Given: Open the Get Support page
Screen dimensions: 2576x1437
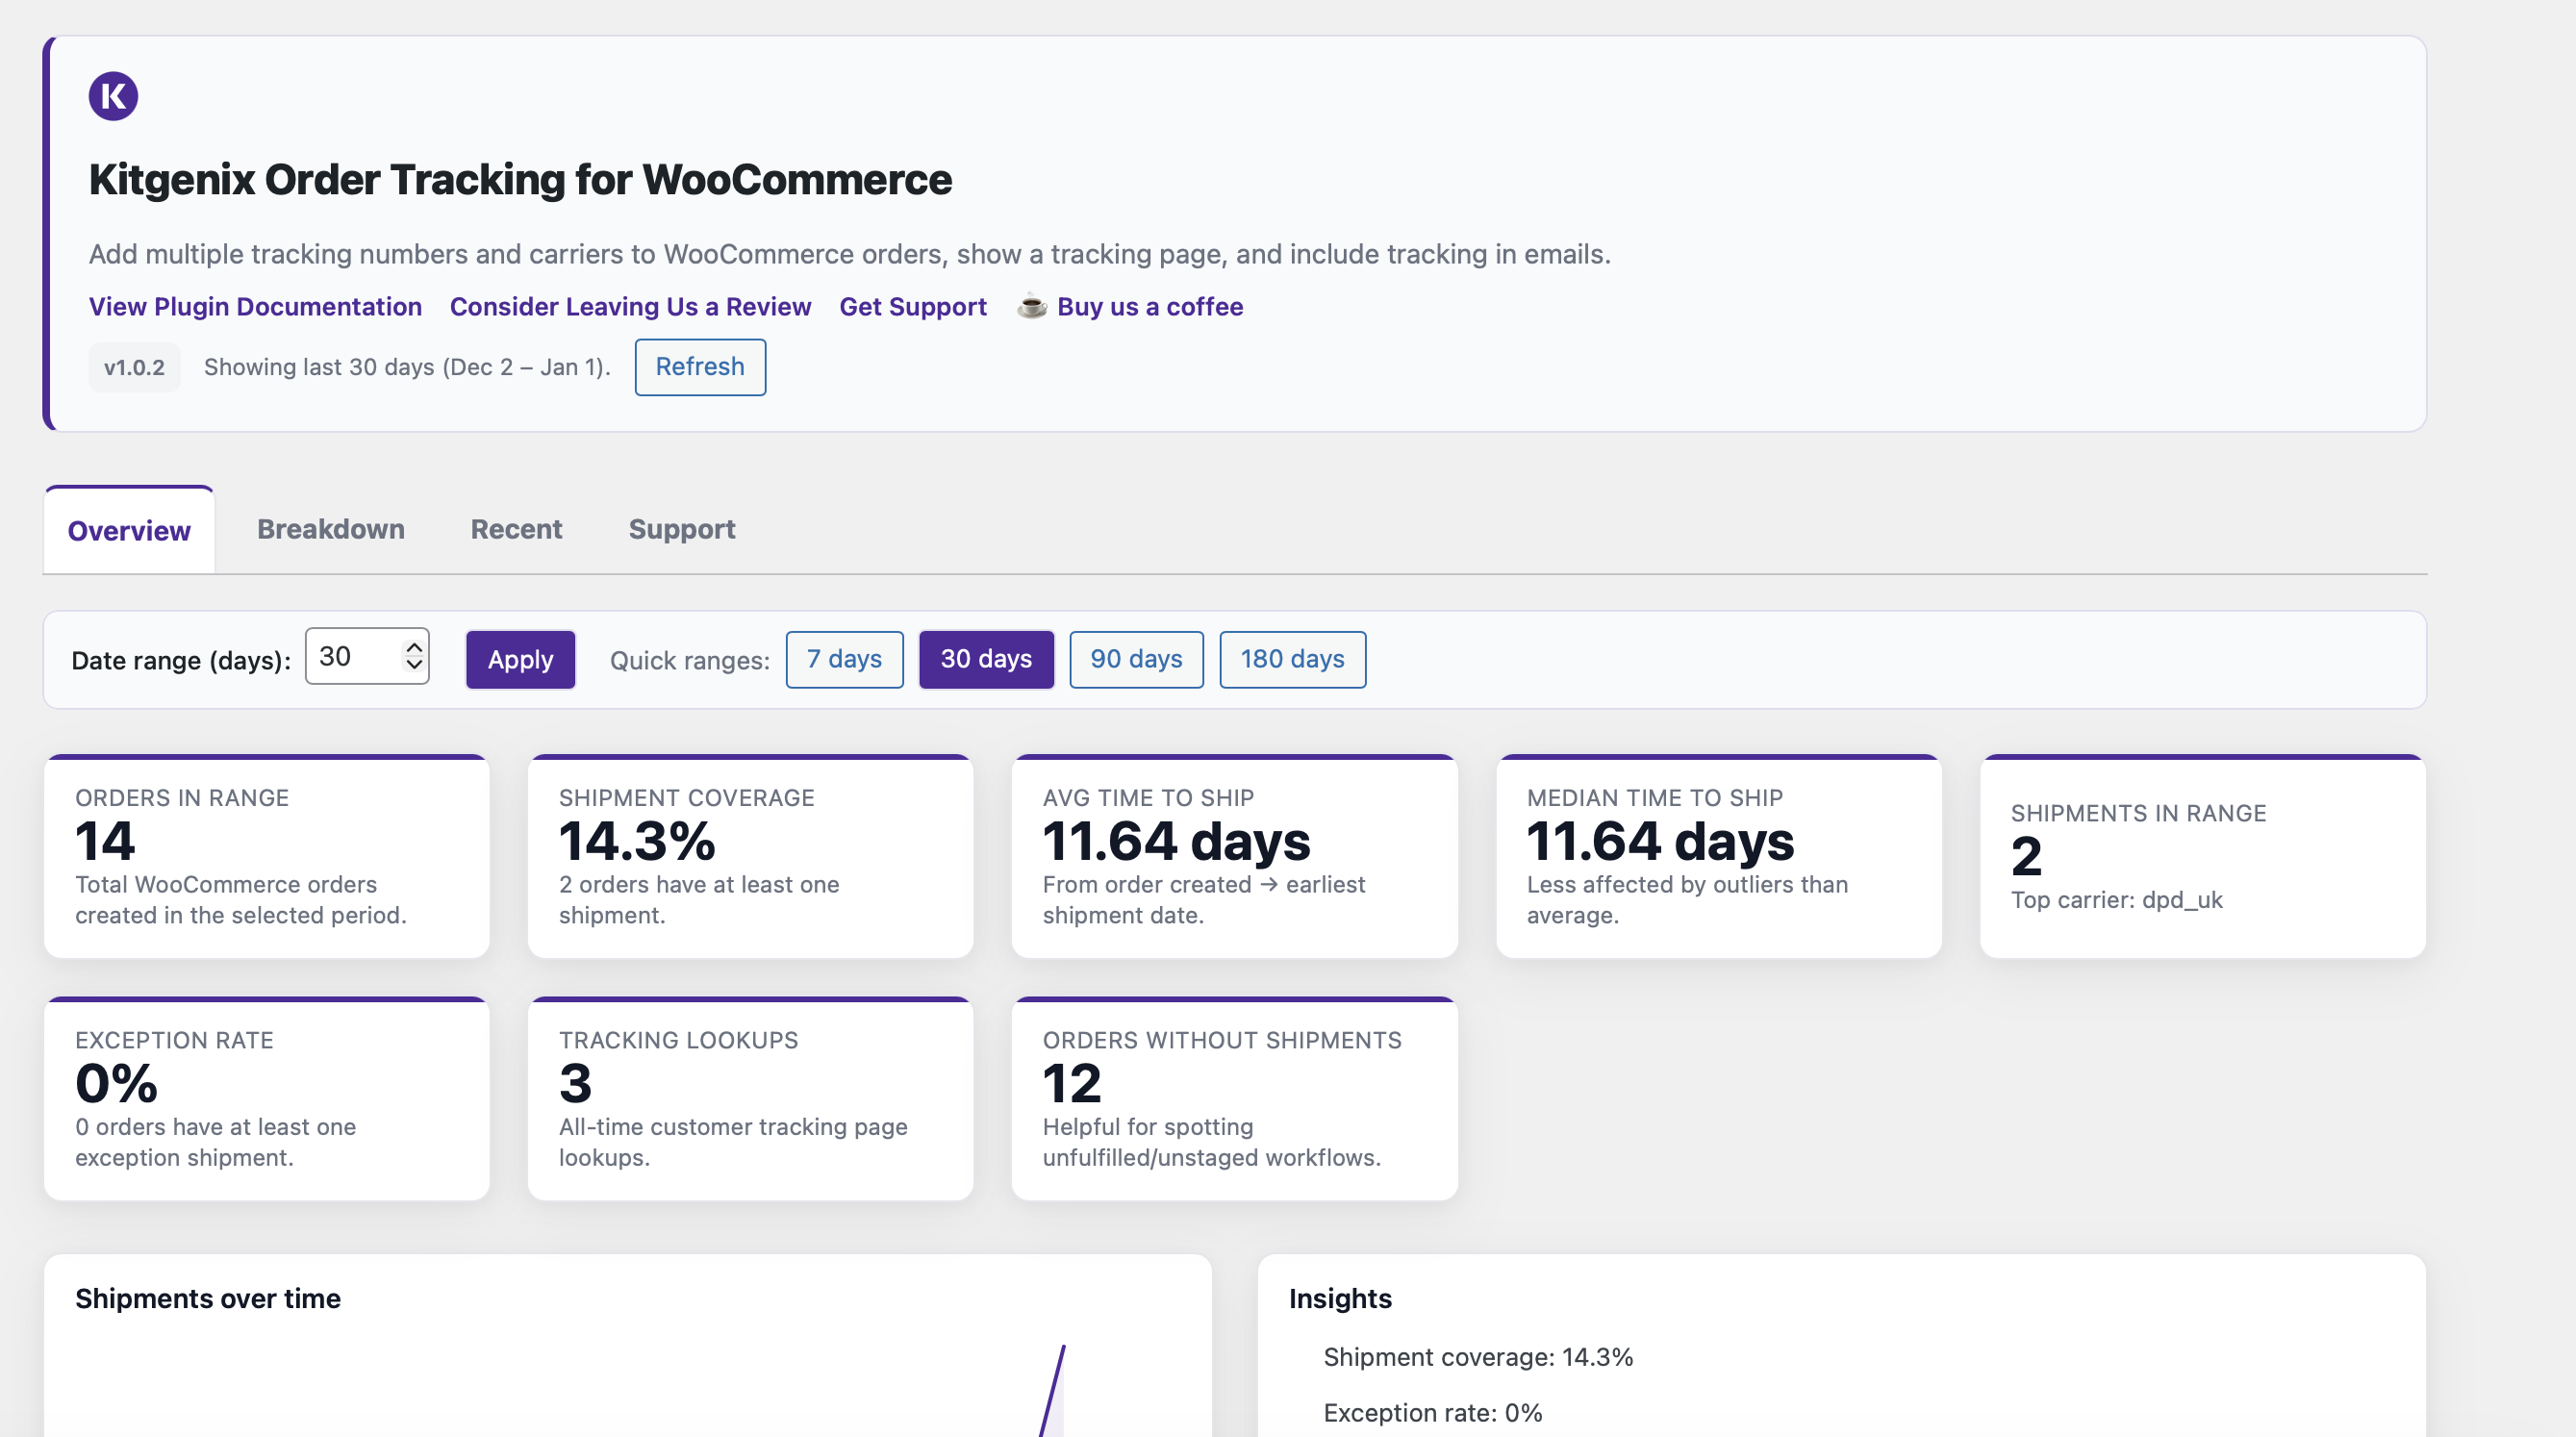Looking at the screenshot, I should coord(912,307).
